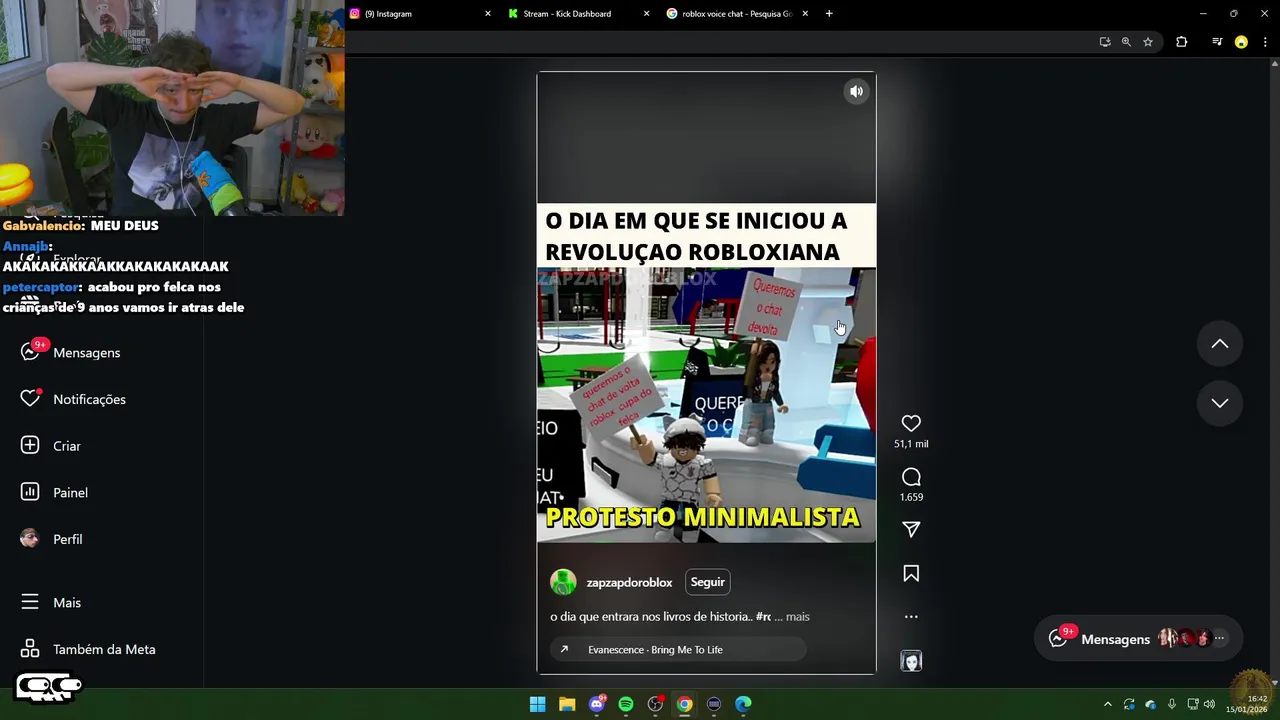
Task: Open OBS Studio from the taskbar
Action: point(655,704)
